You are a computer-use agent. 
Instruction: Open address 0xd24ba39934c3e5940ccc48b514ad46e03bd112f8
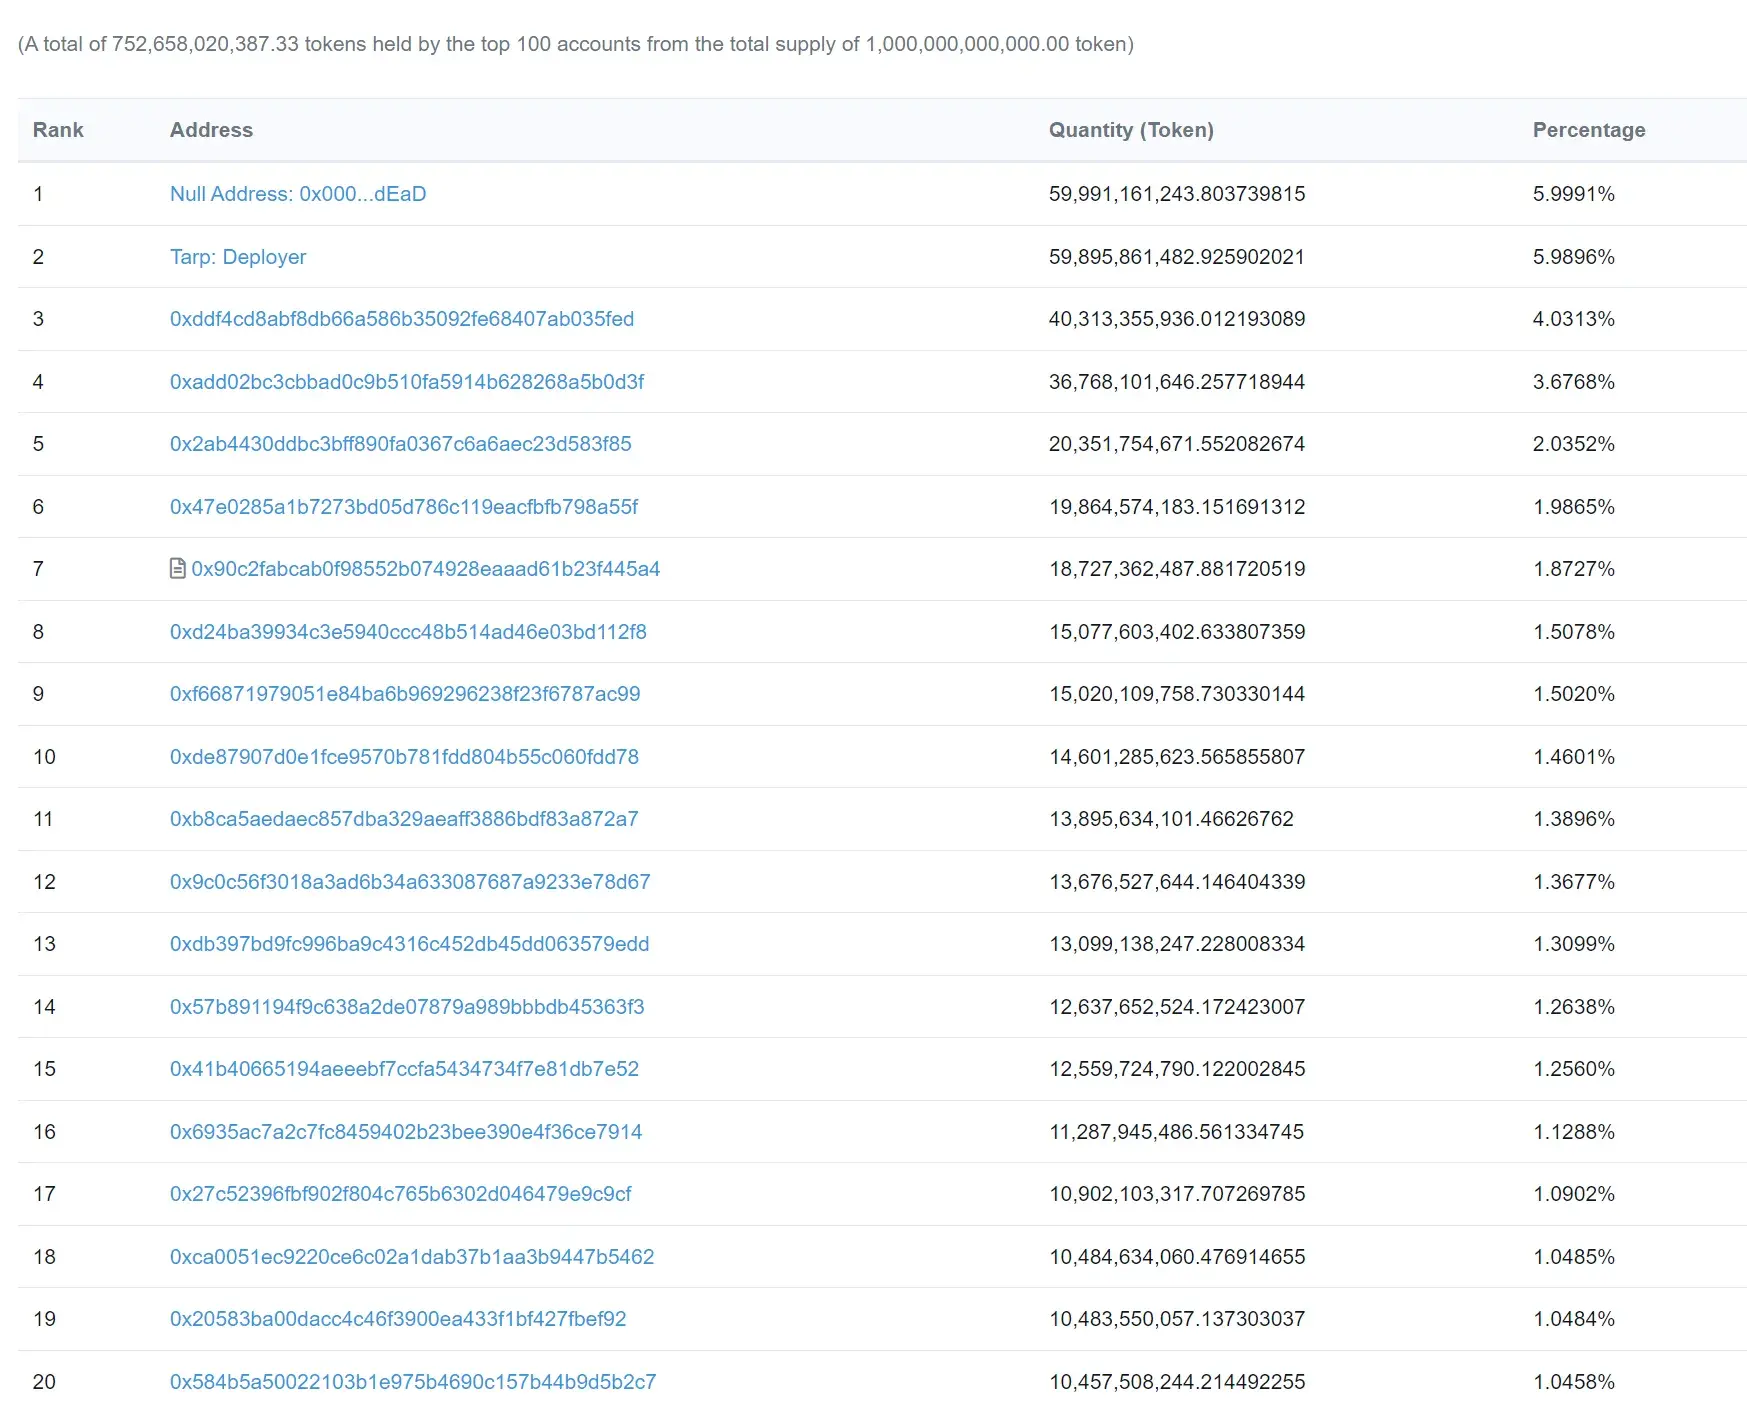(x=408, y=632)
